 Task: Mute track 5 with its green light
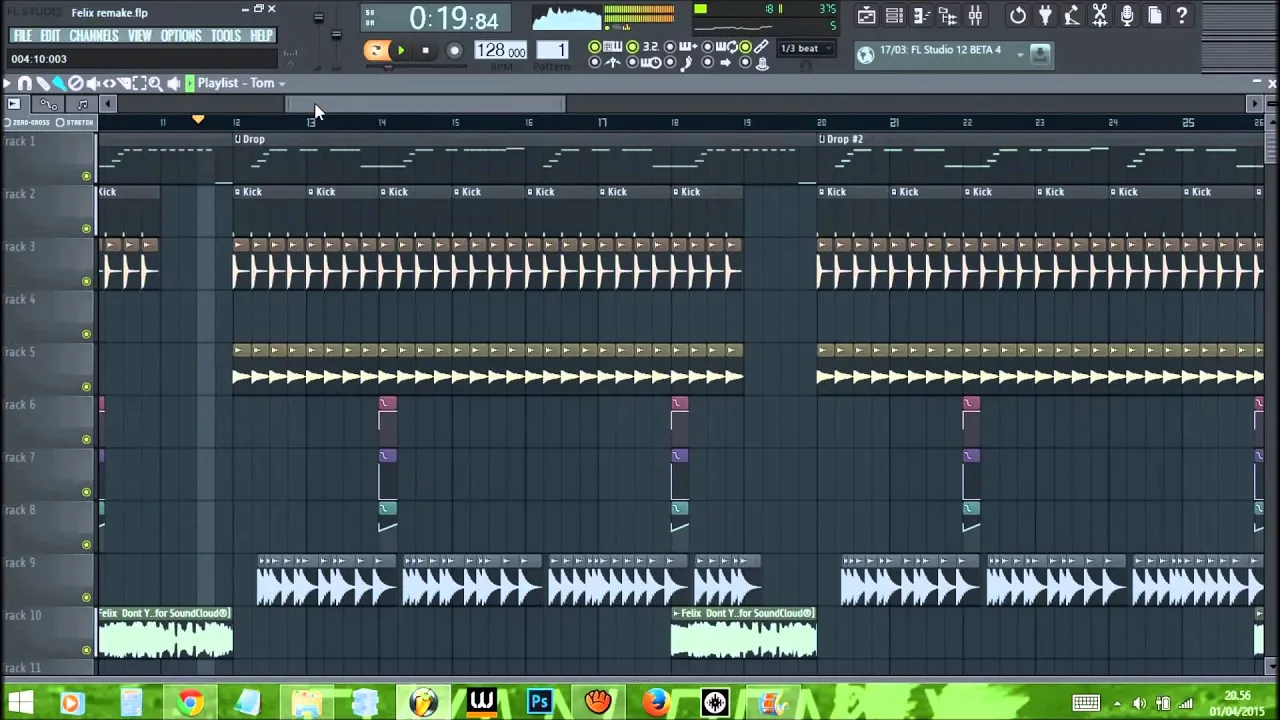coord(86,387)
